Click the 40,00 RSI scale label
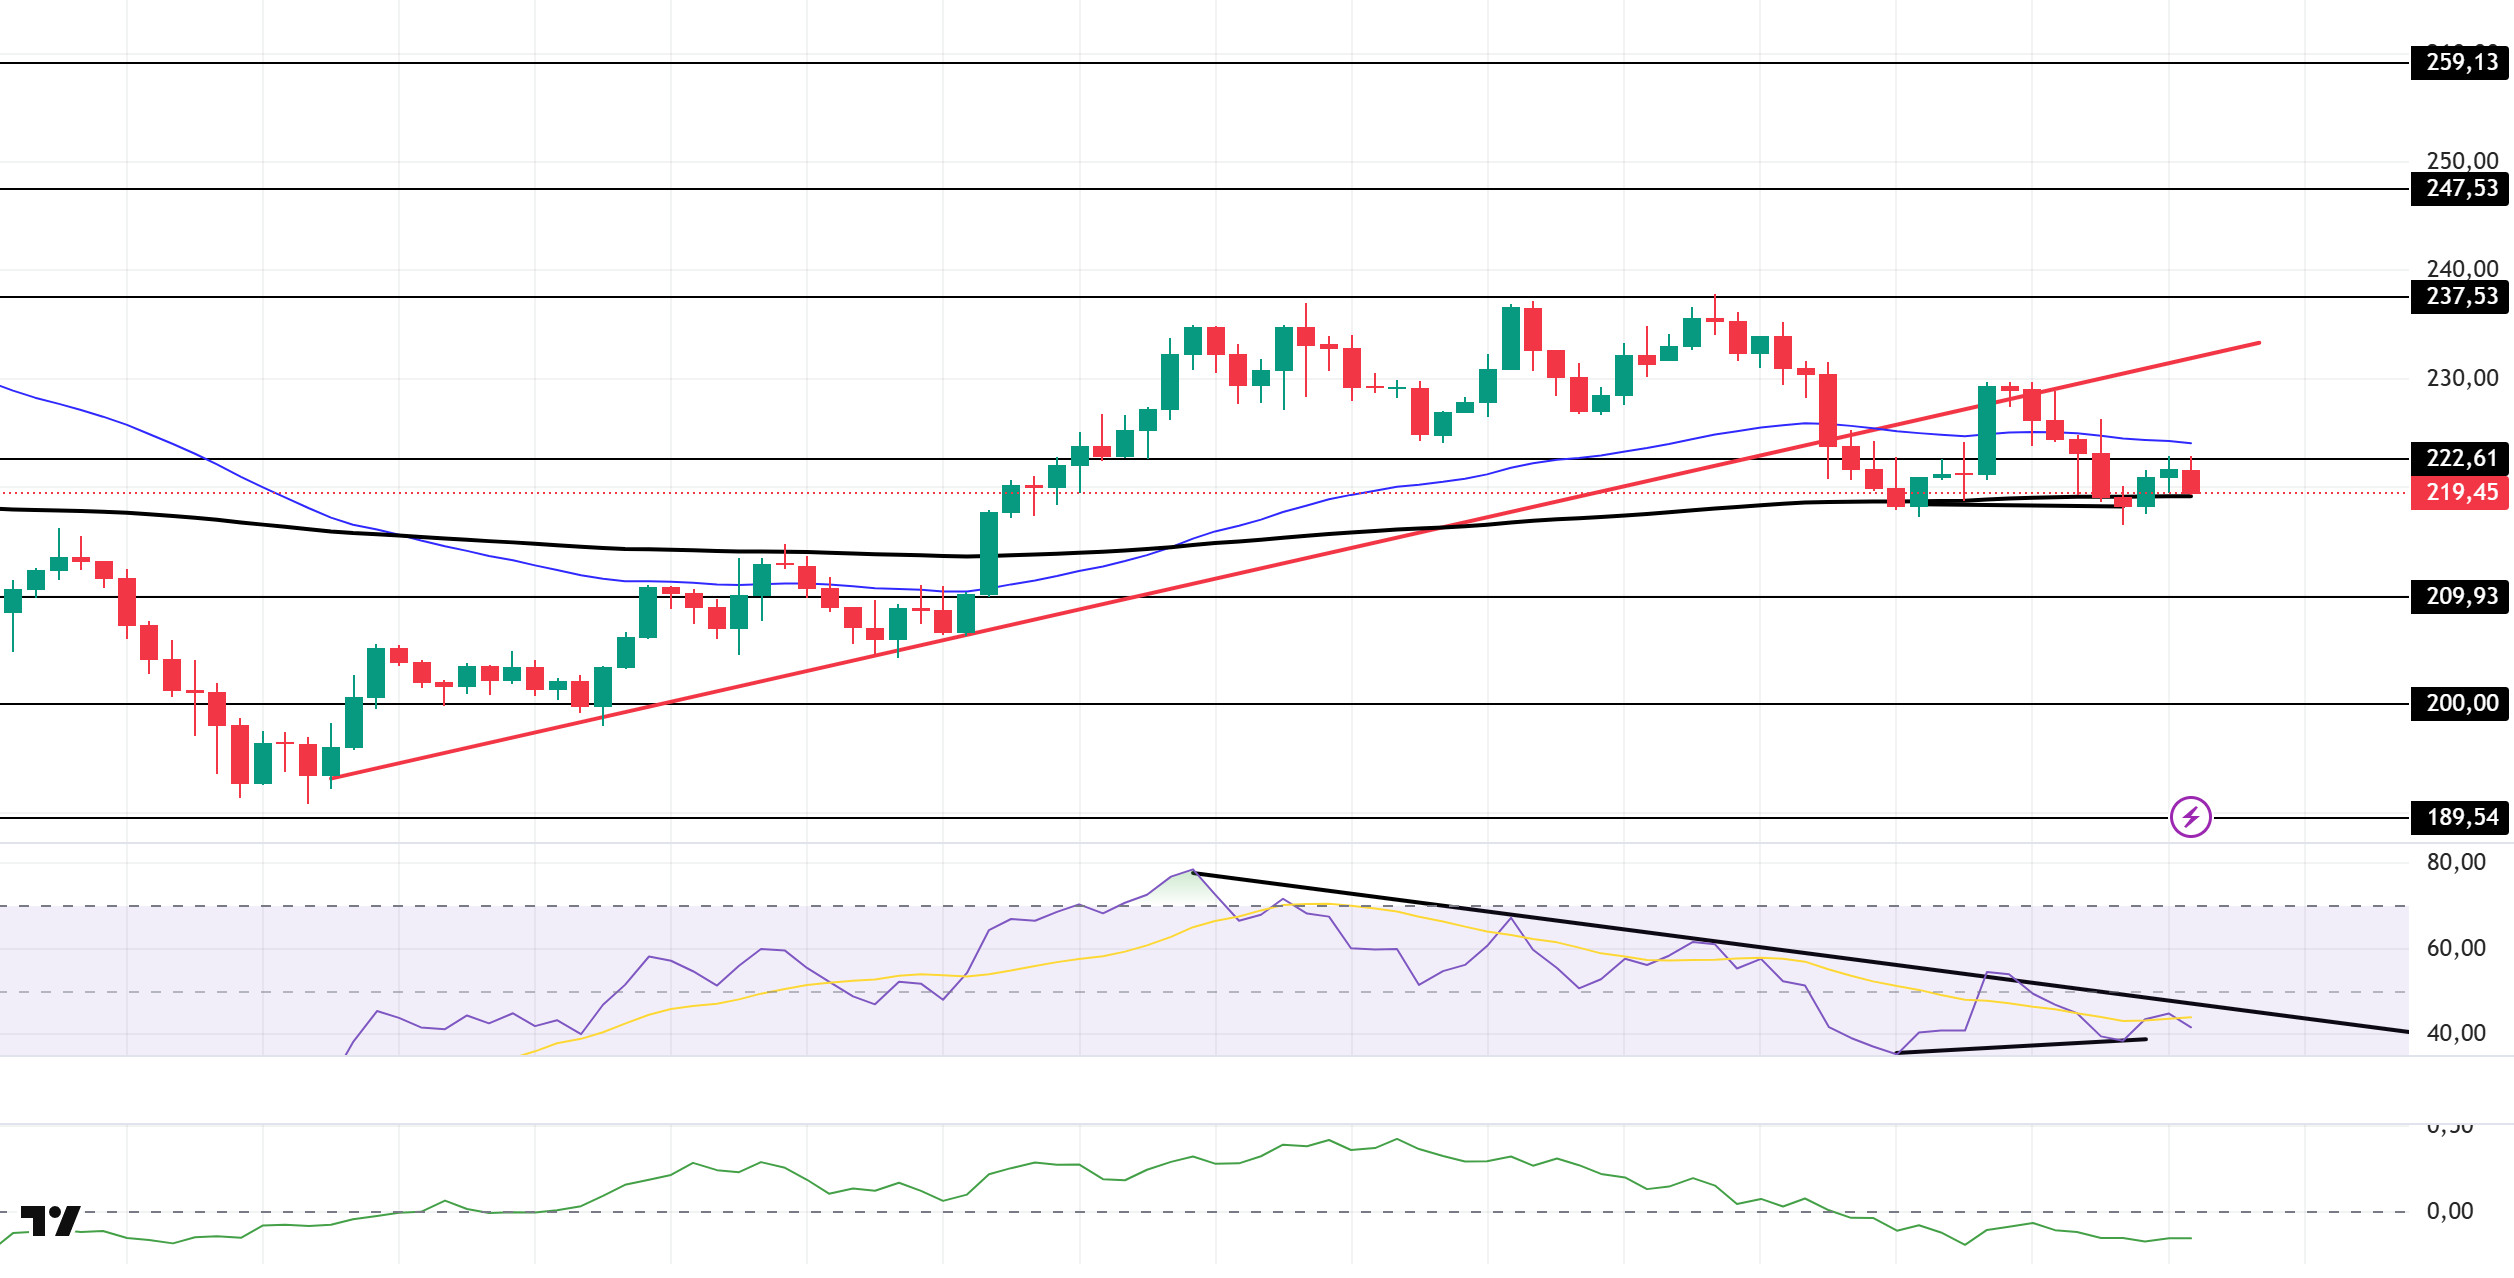 click(2455, 1034)
